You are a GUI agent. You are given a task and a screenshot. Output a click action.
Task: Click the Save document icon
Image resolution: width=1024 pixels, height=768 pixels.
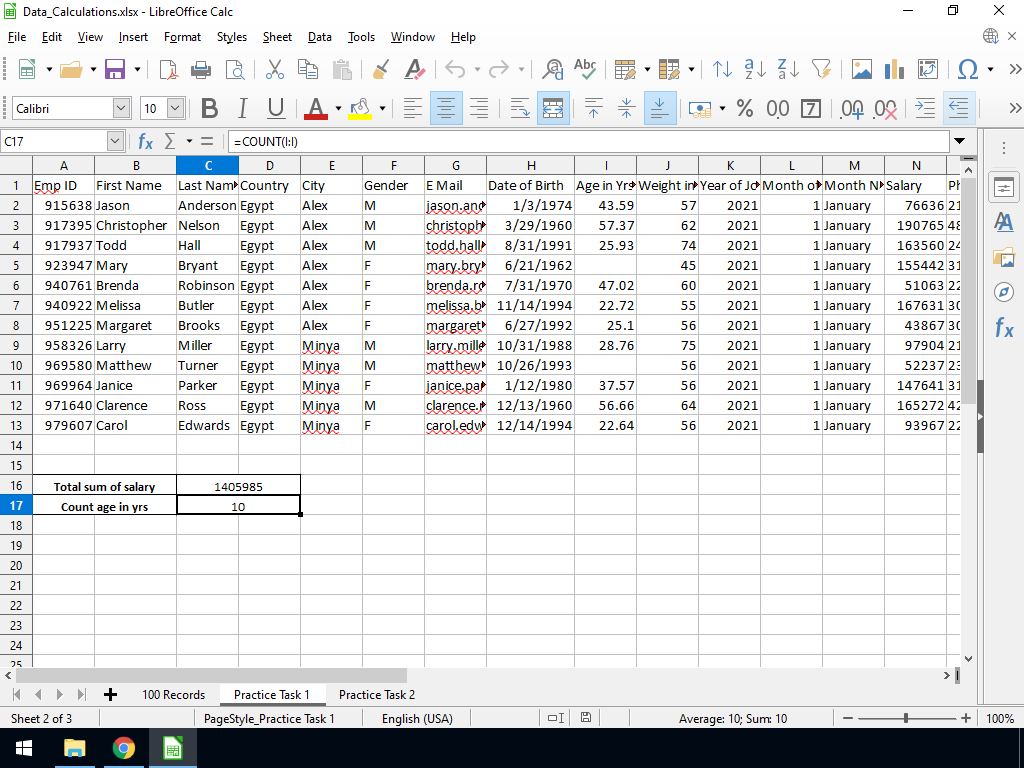115,69
